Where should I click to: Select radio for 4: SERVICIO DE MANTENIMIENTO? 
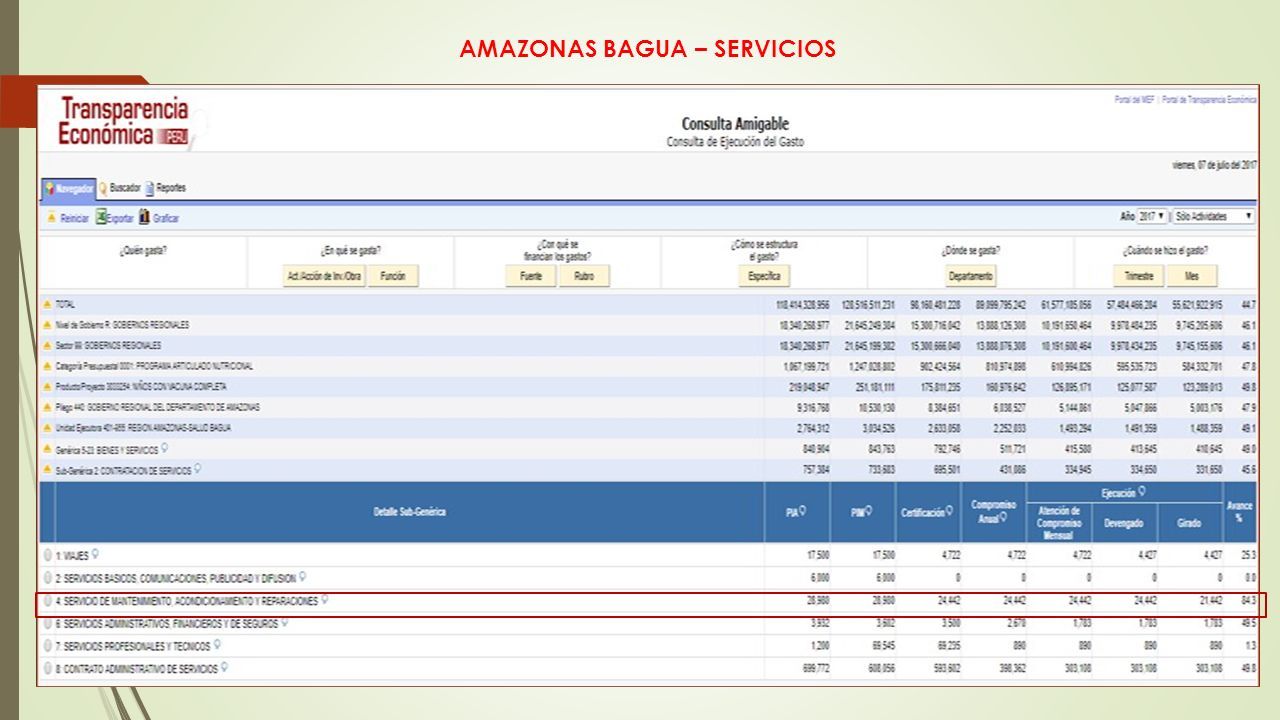point(47,601)
